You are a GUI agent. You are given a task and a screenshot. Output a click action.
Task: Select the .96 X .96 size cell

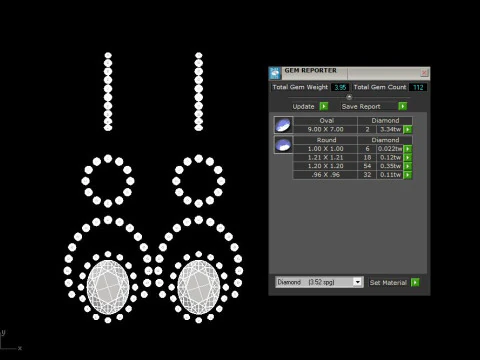coord(325,175)
